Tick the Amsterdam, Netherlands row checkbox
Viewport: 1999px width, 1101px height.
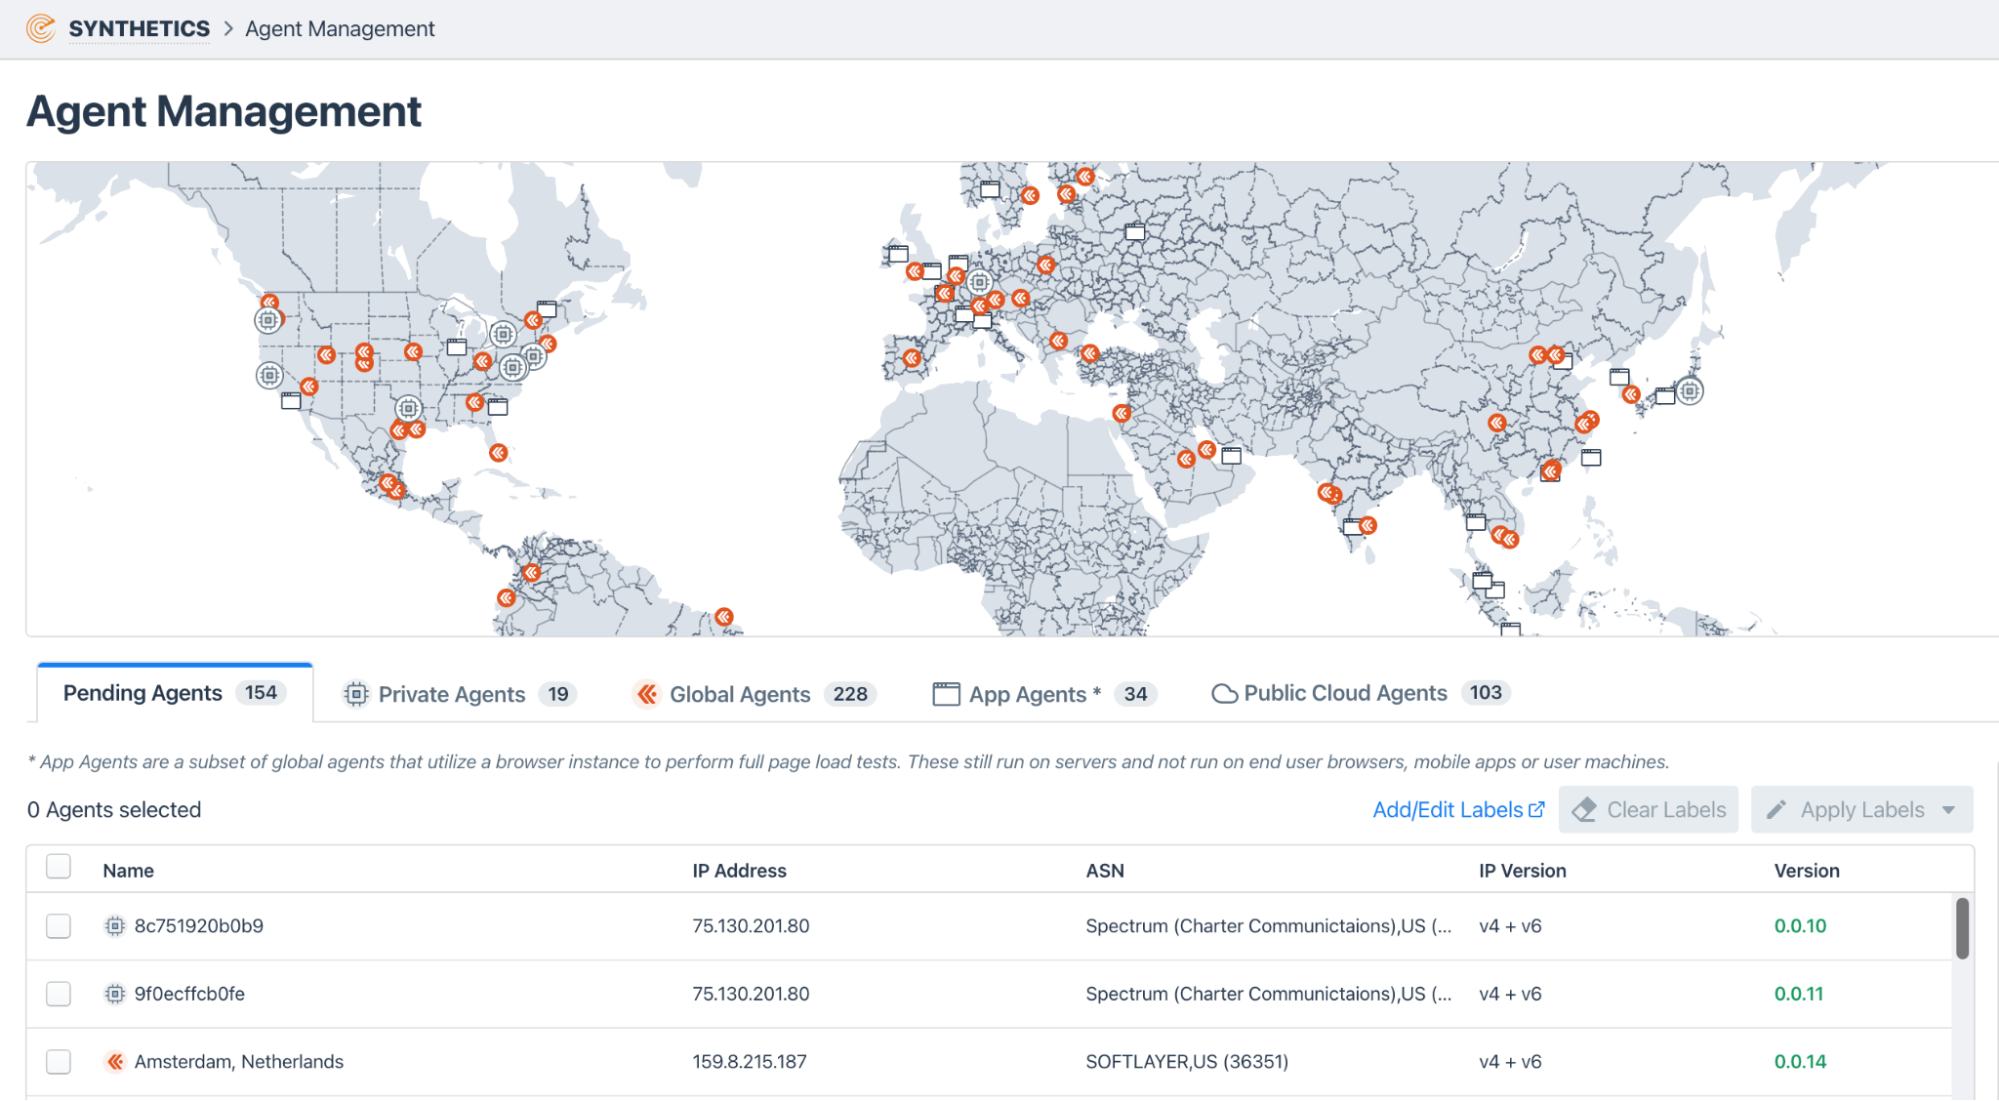59,1062
